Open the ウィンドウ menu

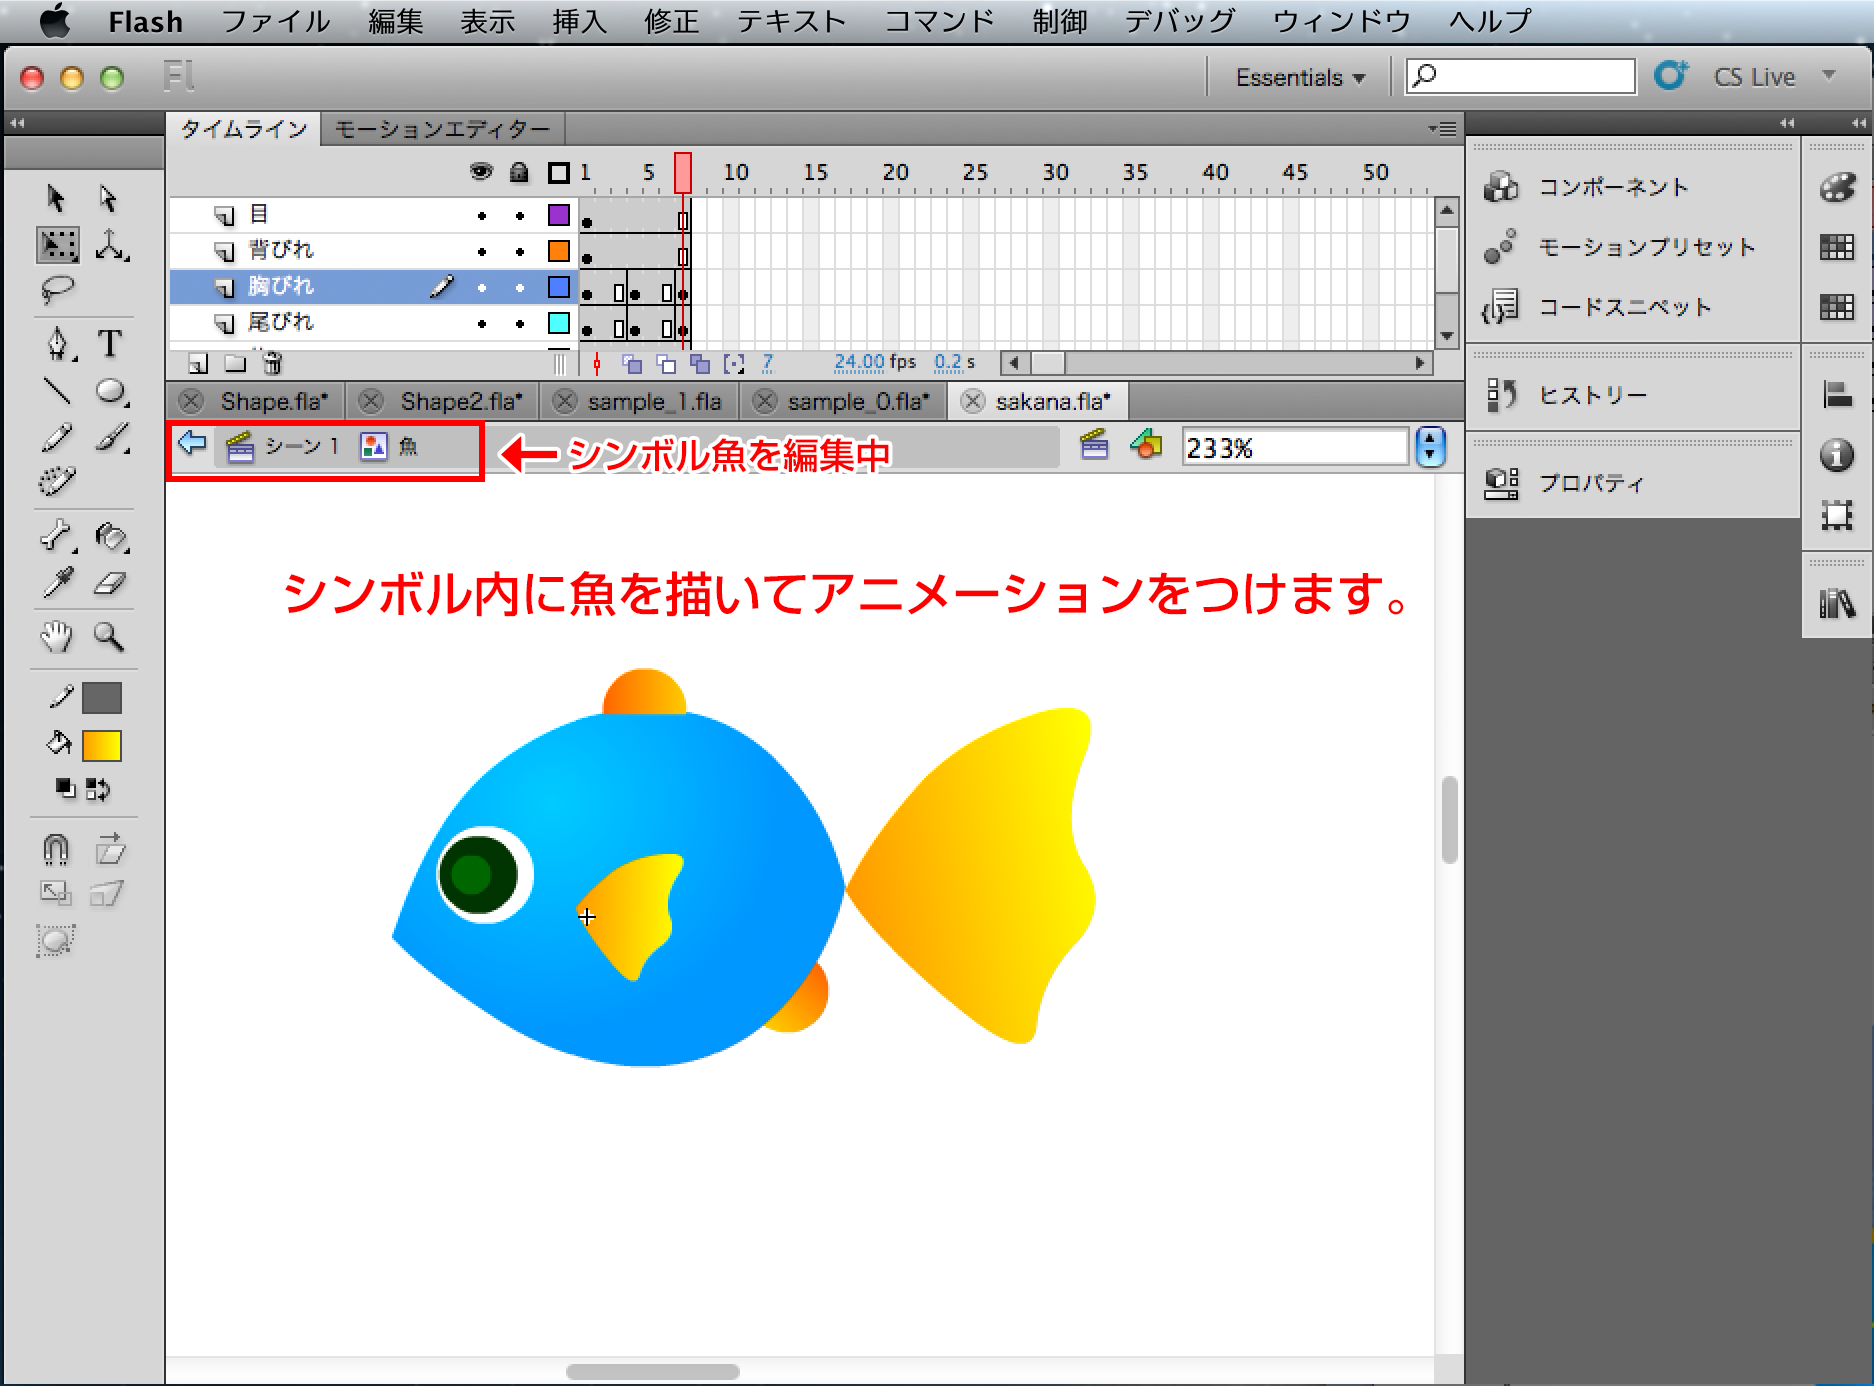[1341, 21]
